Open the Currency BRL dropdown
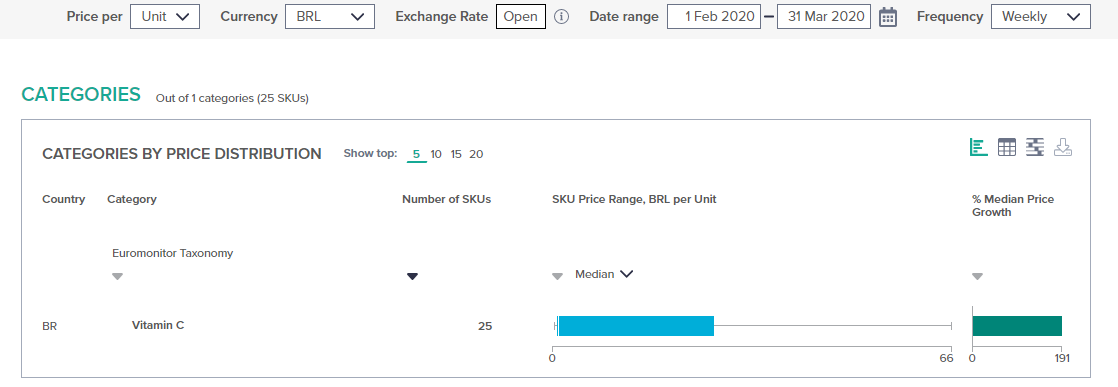This screenshot has height=387, width=1118. (x=330, y=16)
